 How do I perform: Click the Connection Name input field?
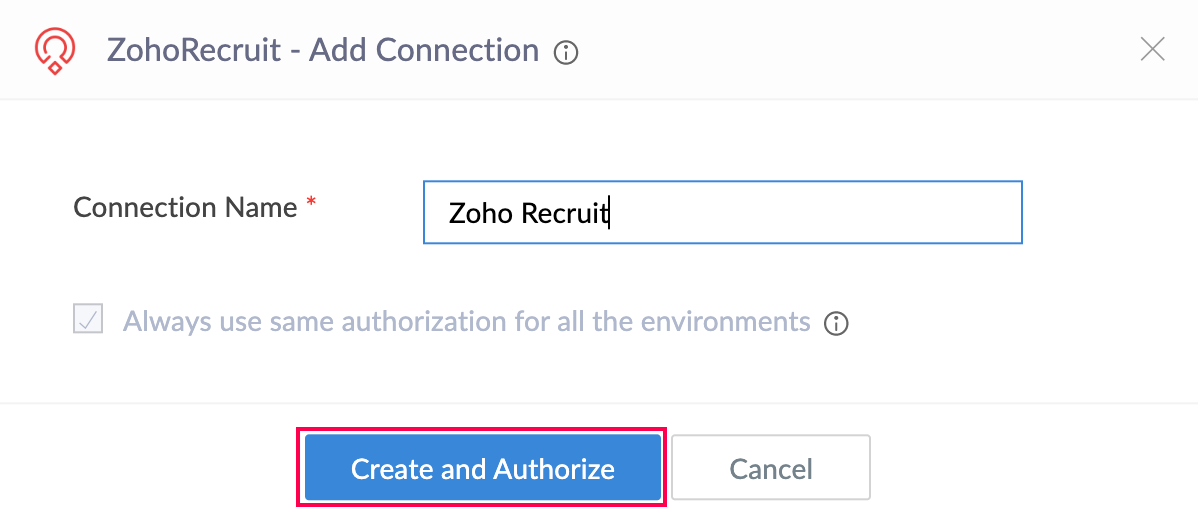coord(722,212)
